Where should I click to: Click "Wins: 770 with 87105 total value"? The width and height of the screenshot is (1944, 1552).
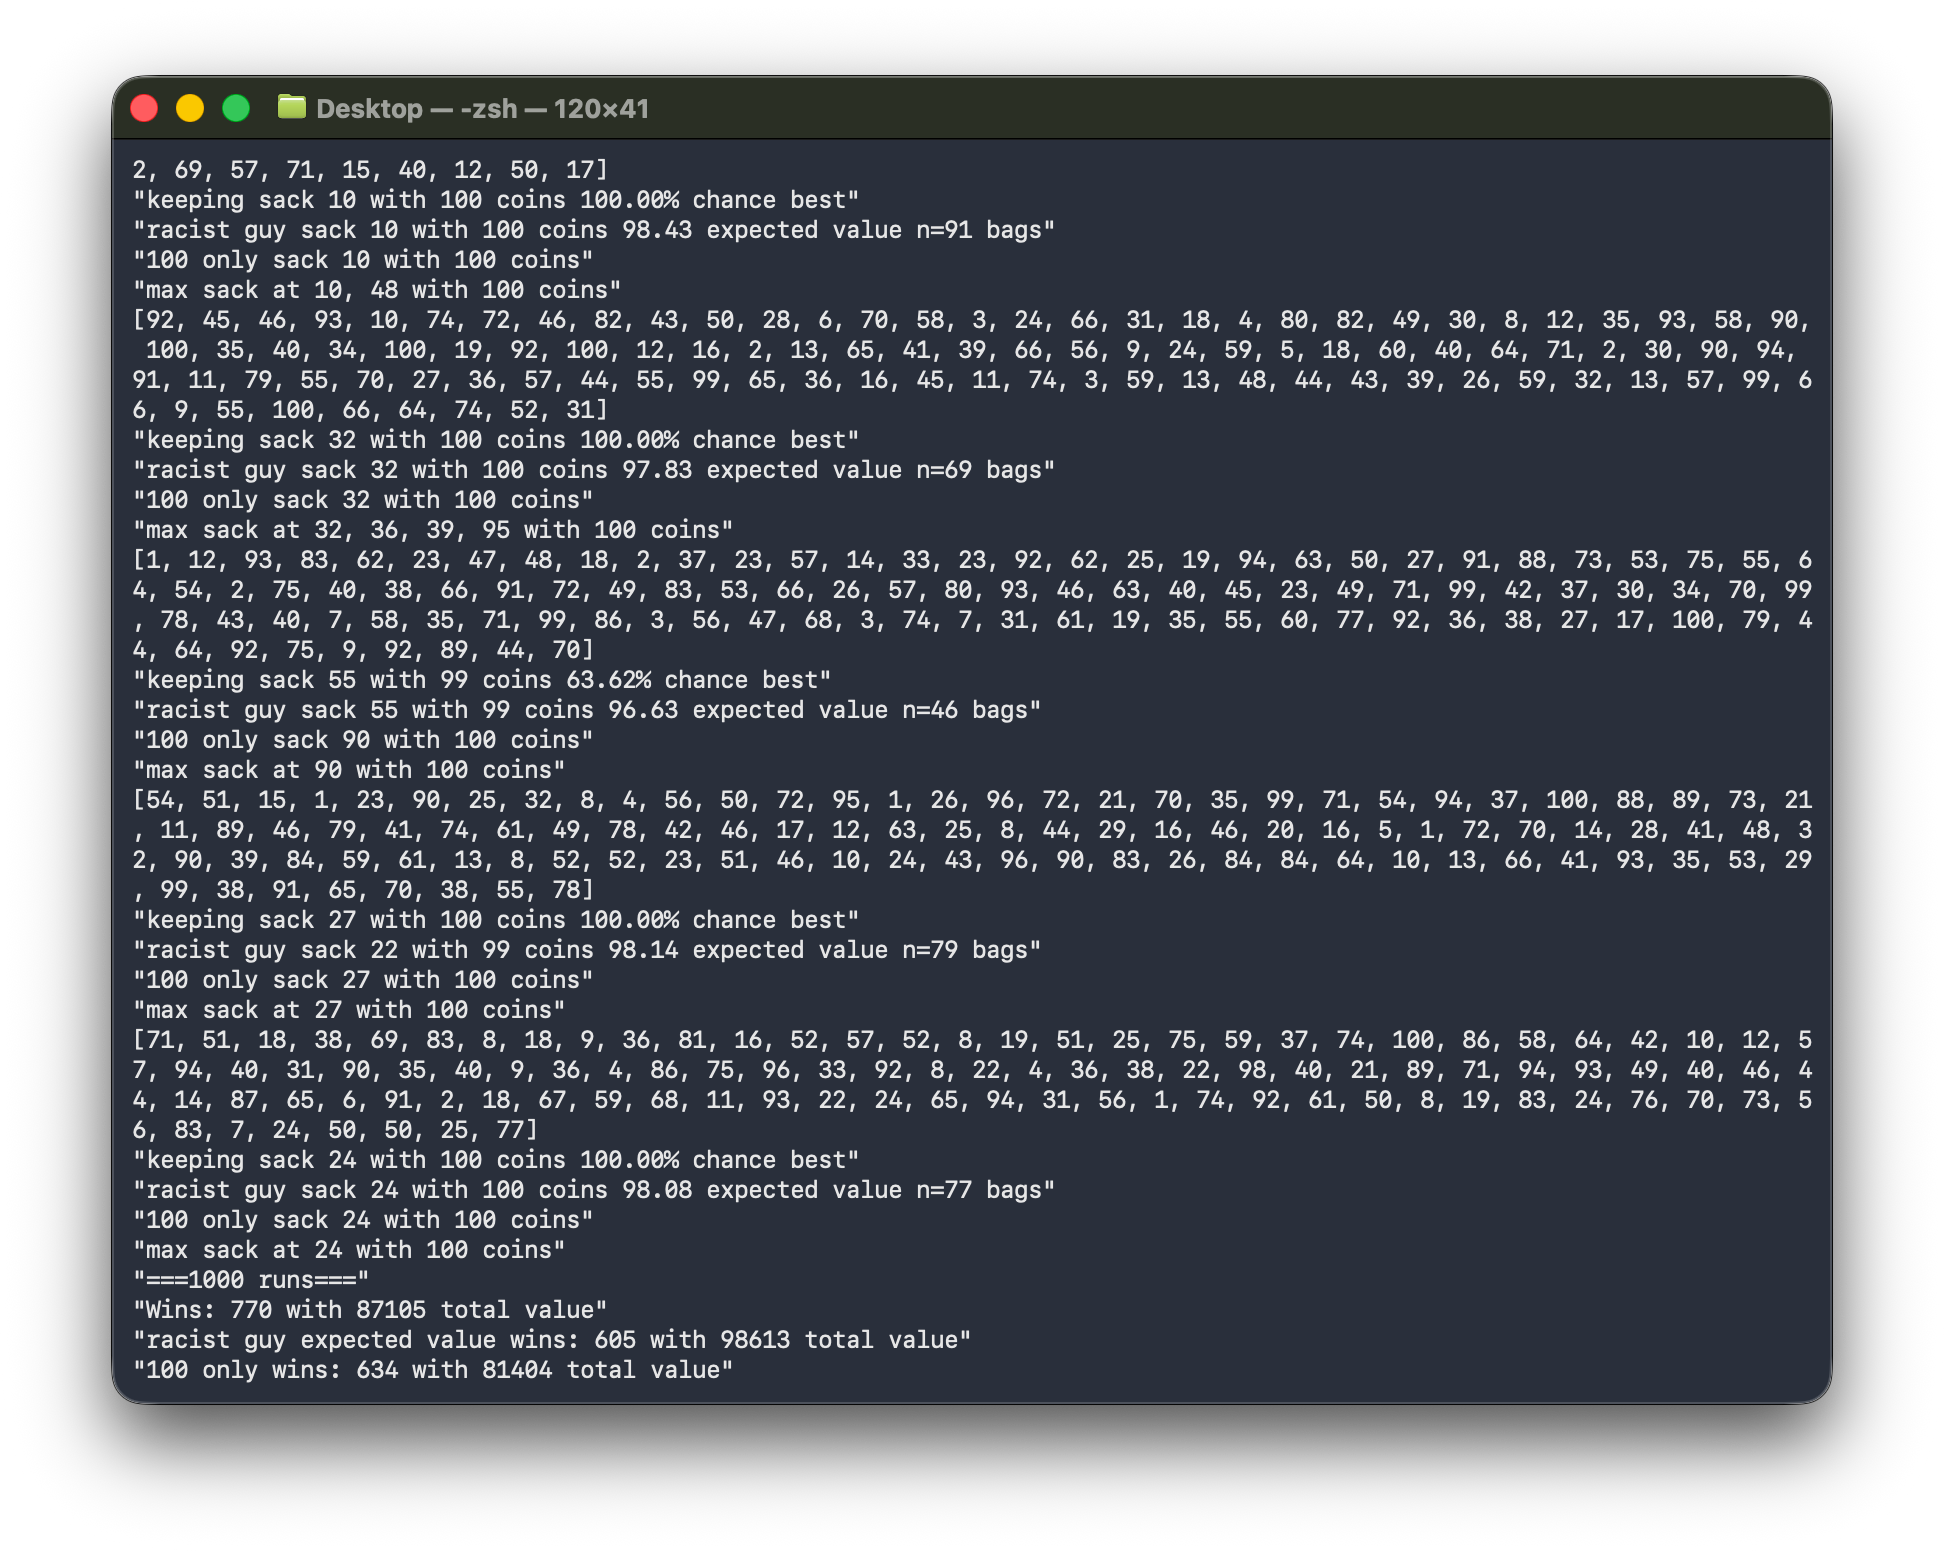tap(370, 1310)
